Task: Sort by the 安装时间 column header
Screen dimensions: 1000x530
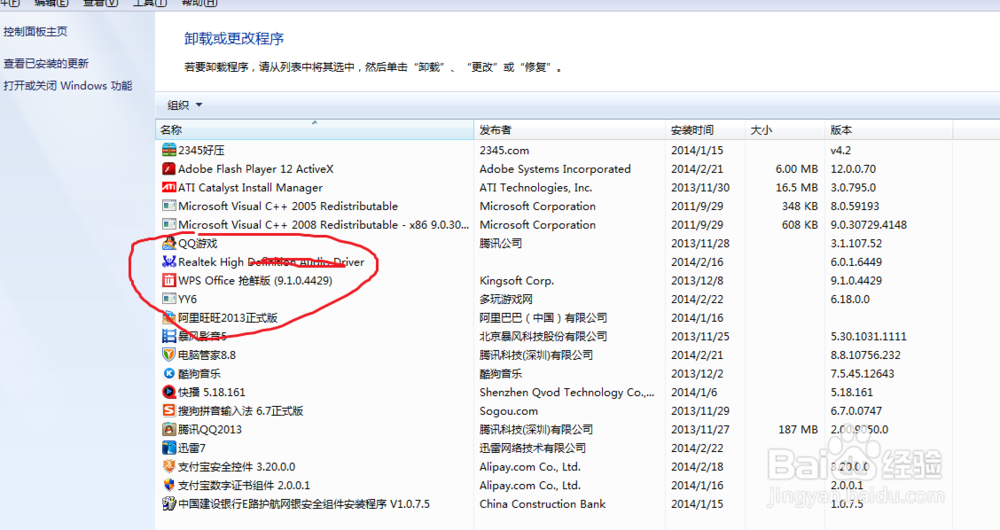Action: coord(705,129)
